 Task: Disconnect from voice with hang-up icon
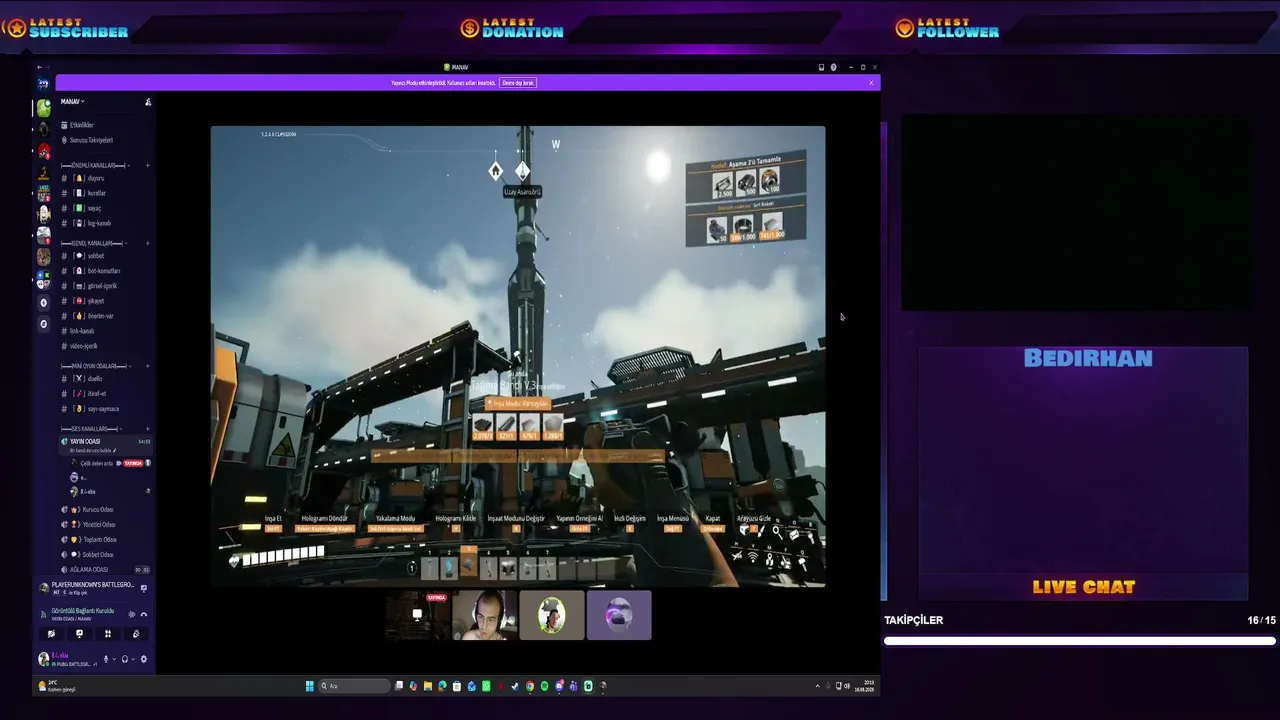[x=144, y=614]
